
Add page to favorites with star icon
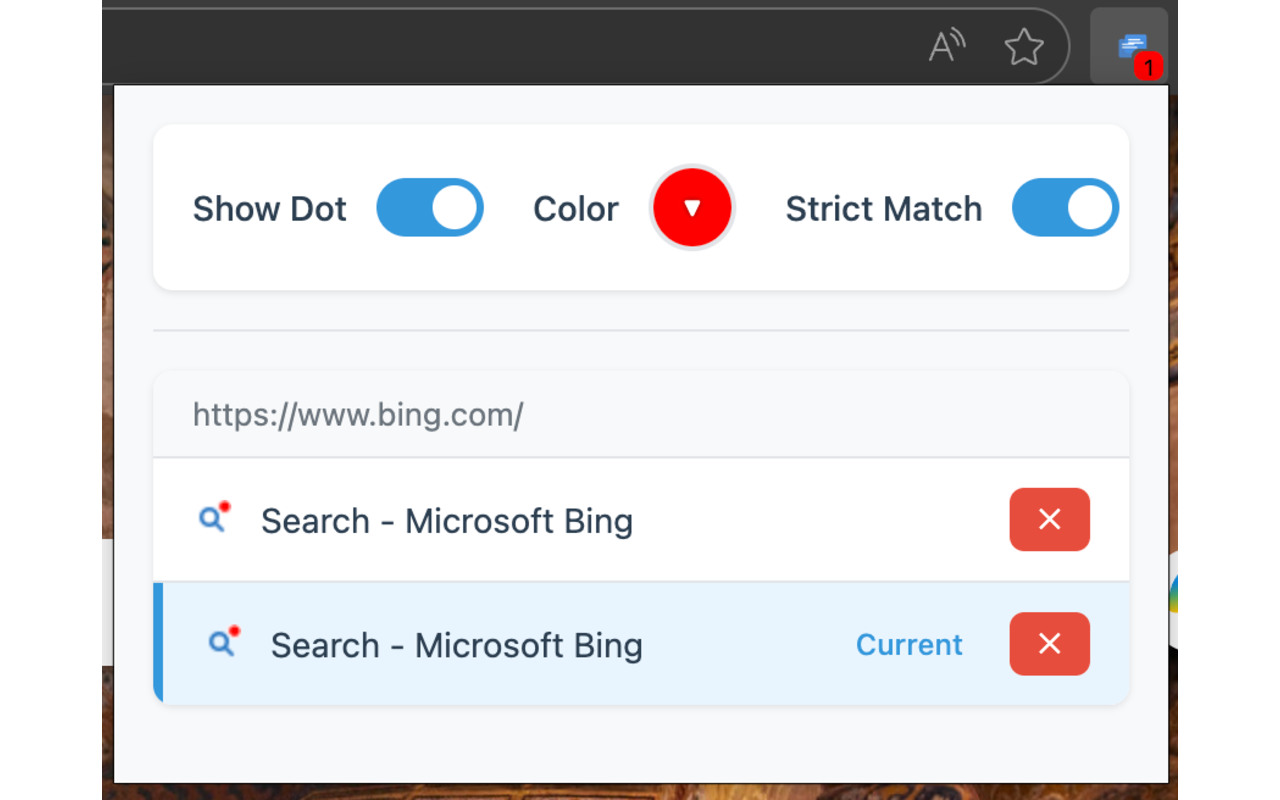point(1023,46)
